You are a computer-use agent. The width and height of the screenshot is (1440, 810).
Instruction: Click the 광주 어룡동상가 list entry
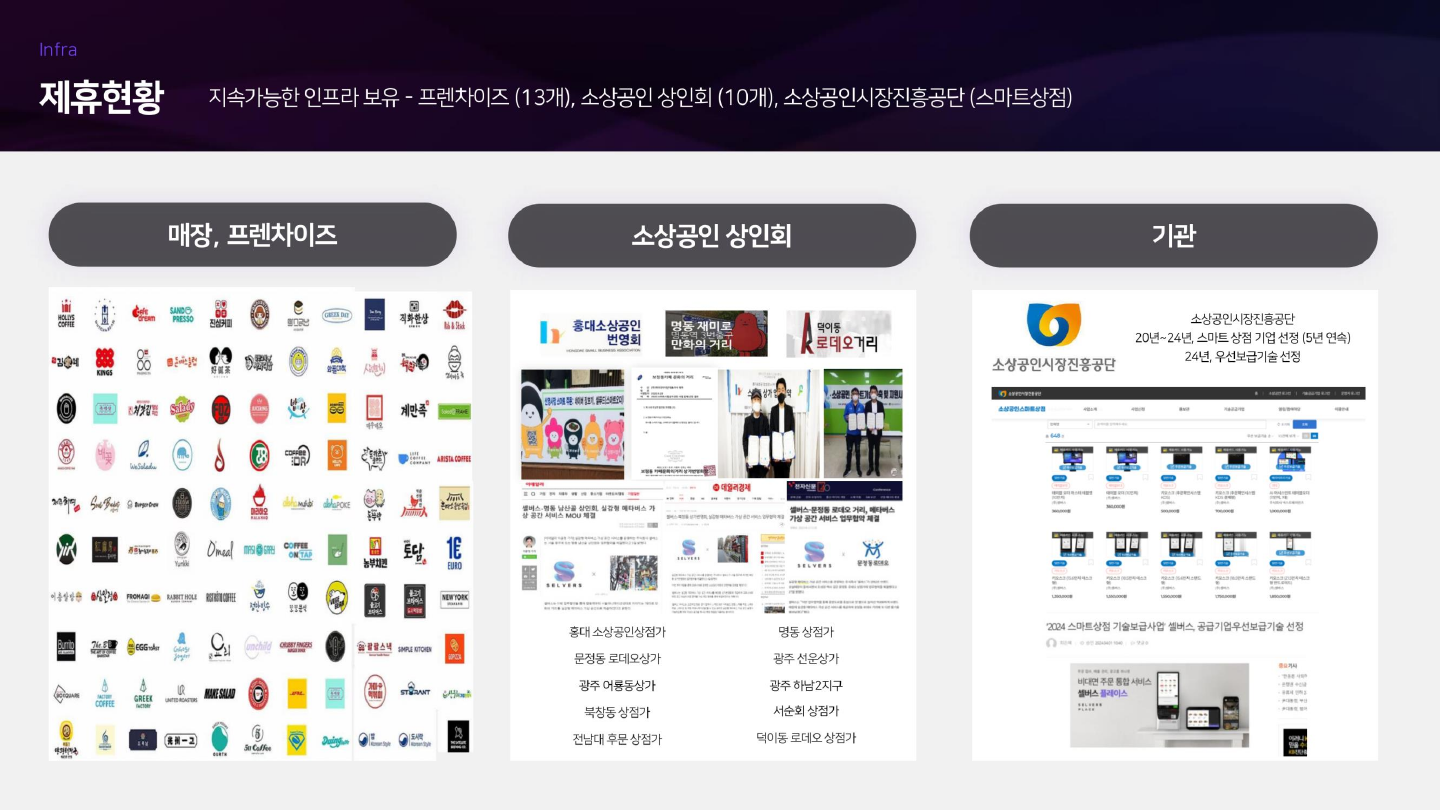point(617,685)
